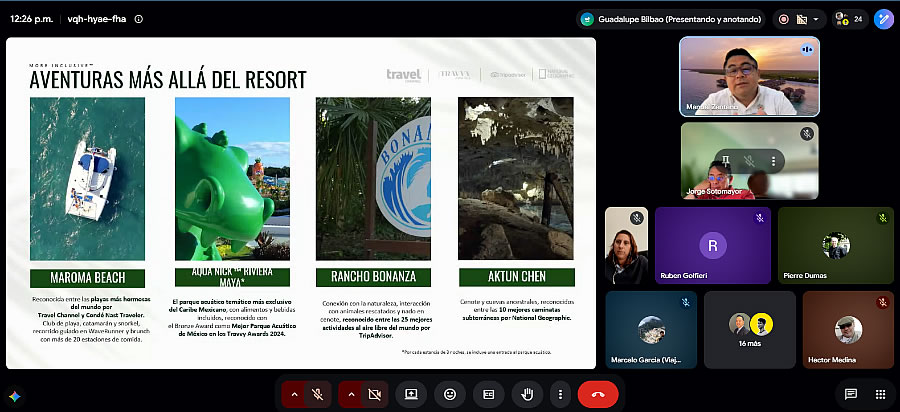900x412 pixels.
Task: Click muted mic icon on woman's video tile
Action: coord(636,218)
